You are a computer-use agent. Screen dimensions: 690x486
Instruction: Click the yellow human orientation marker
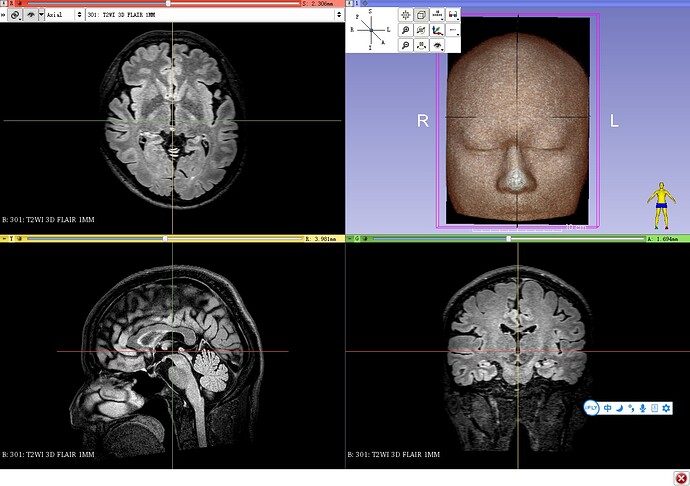(661, 206)
